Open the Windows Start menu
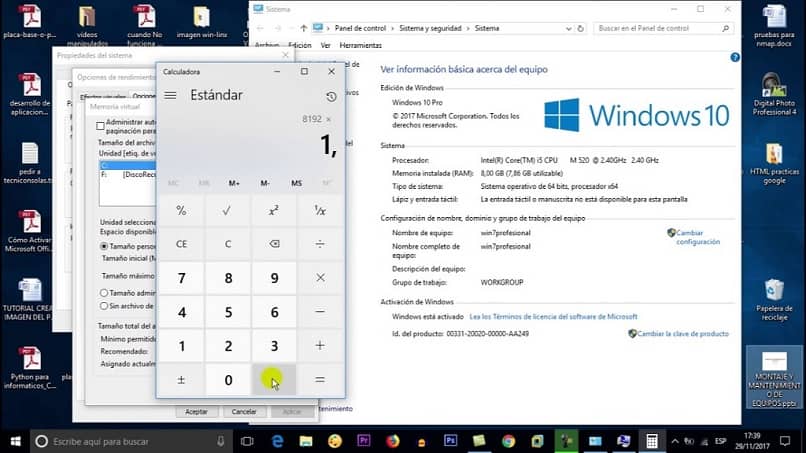The height and width of the screenshot is (453, 806). 15,441
